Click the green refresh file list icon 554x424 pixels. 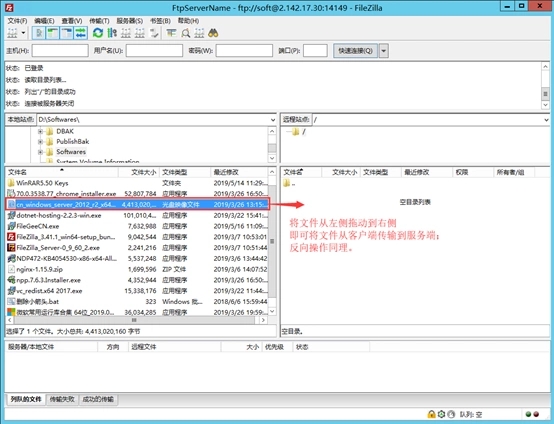(98, 33)
